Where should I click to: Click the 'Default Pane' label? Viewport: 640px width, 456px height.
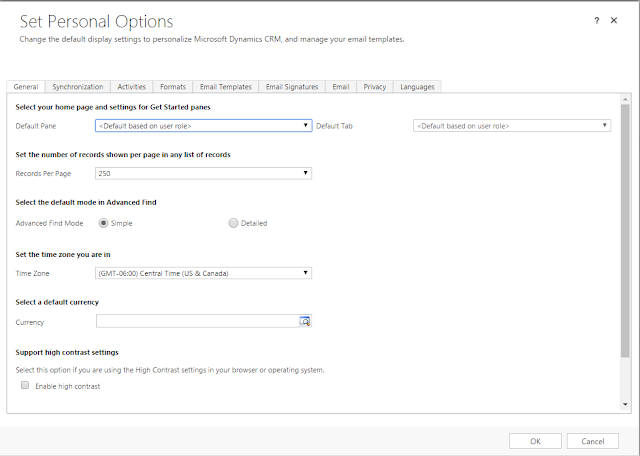(36, 126)
